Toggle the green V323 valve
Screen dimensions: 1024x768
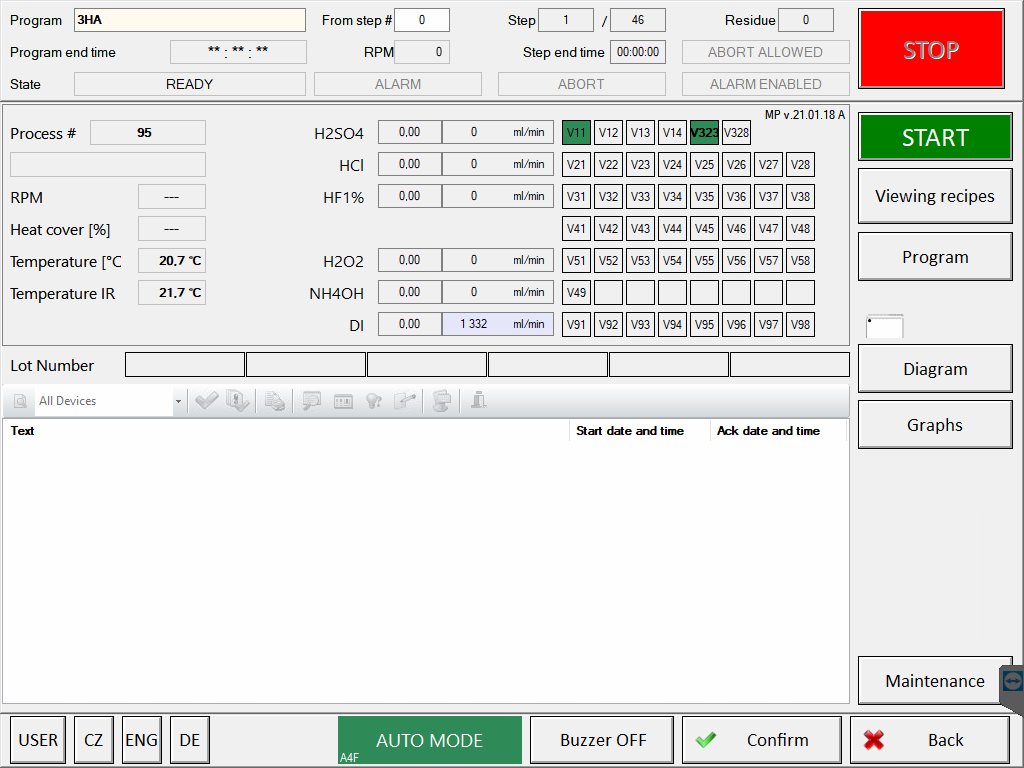pos(704,132)
